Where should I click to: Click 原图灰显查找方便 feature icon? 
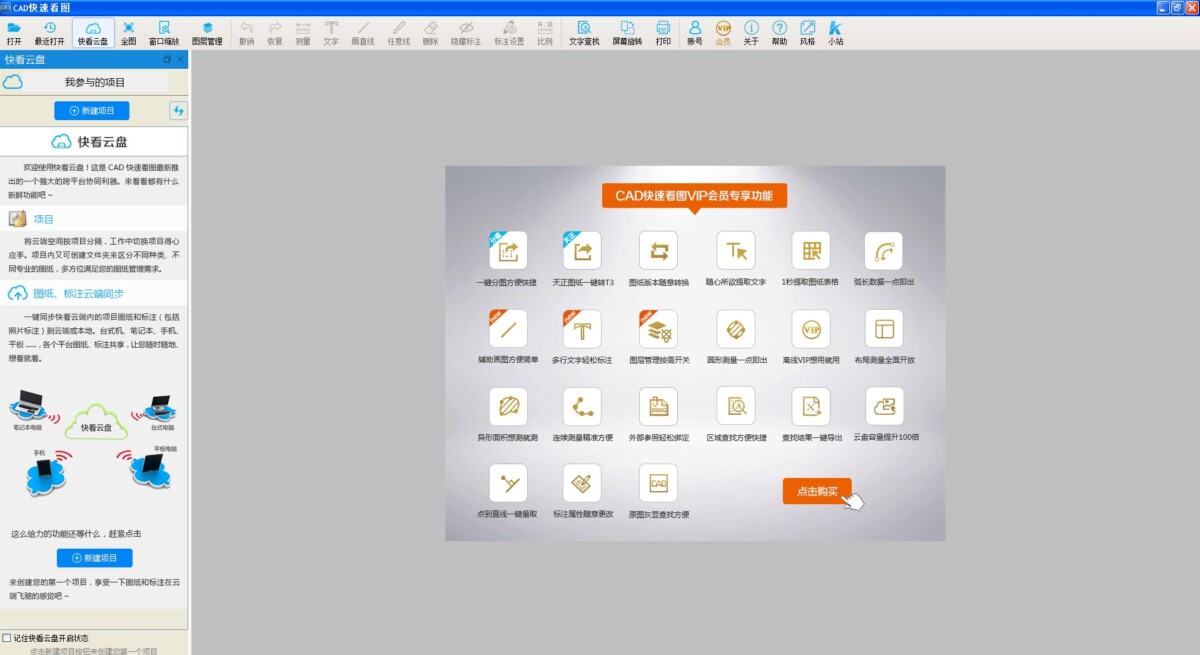[658, 483]
